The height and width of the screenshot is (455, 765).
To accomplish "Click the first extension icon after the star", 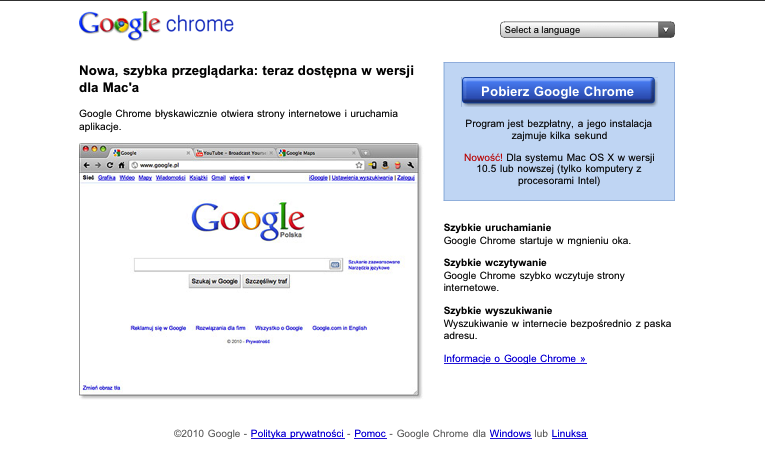I will [373, 165].
